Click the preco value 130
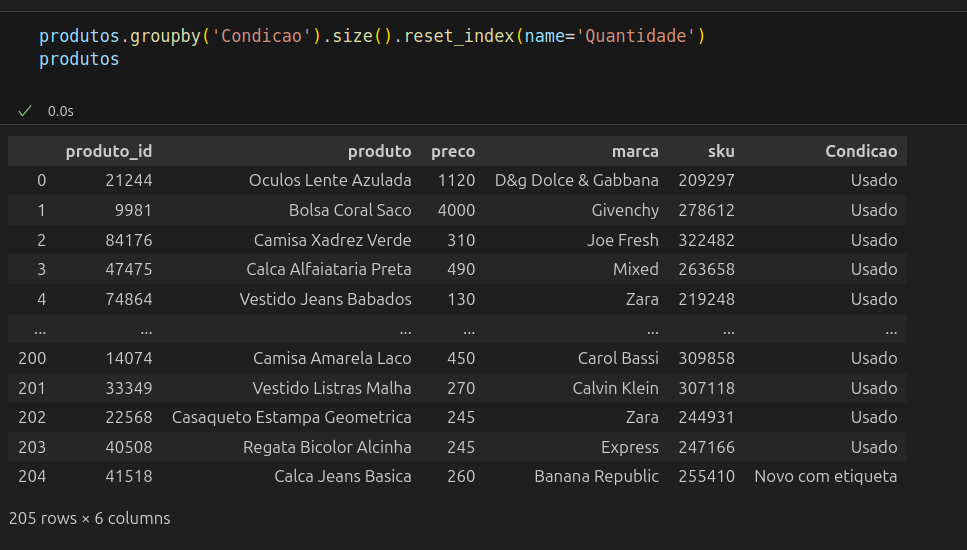Viewport: 967px width, 550px height. coord(461,299)
